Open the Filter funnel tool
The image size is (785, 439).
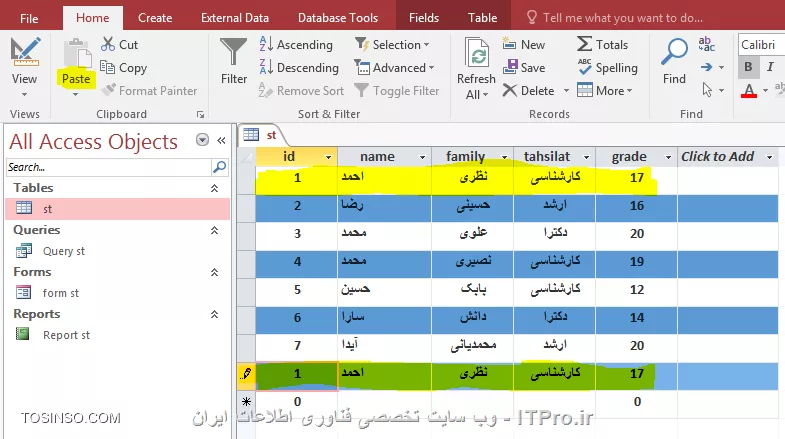pyautogui.click(x=234, y=52)
